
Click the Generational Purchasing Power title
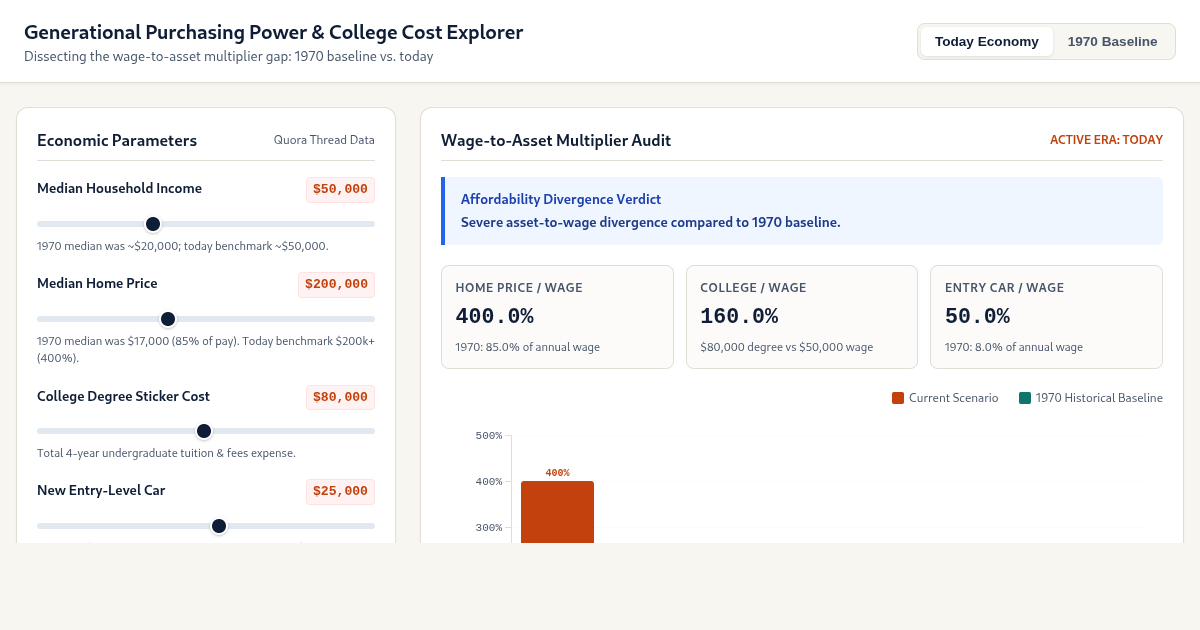[273, 32]
